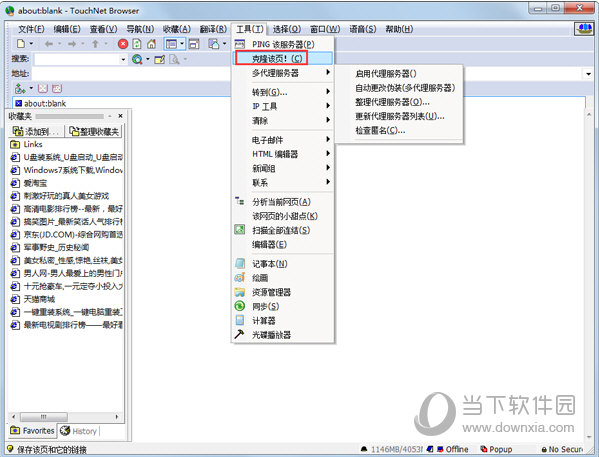Image resolution: width=599 pixels, height=457 pixels.
Task: Open the 爱淘宝 favorite
Action: [x=29, y=183]
